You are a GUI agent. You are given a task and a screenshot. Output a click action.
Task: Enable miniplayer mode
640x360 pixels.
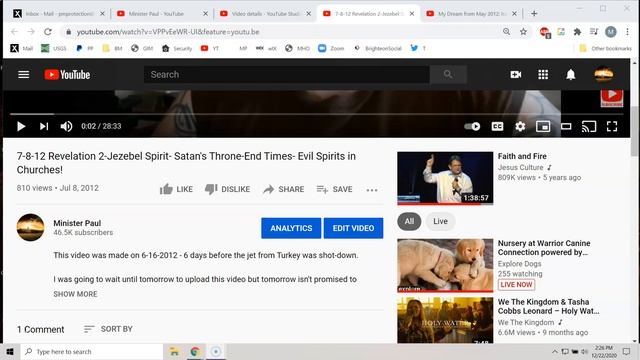[x=543, y=127]
